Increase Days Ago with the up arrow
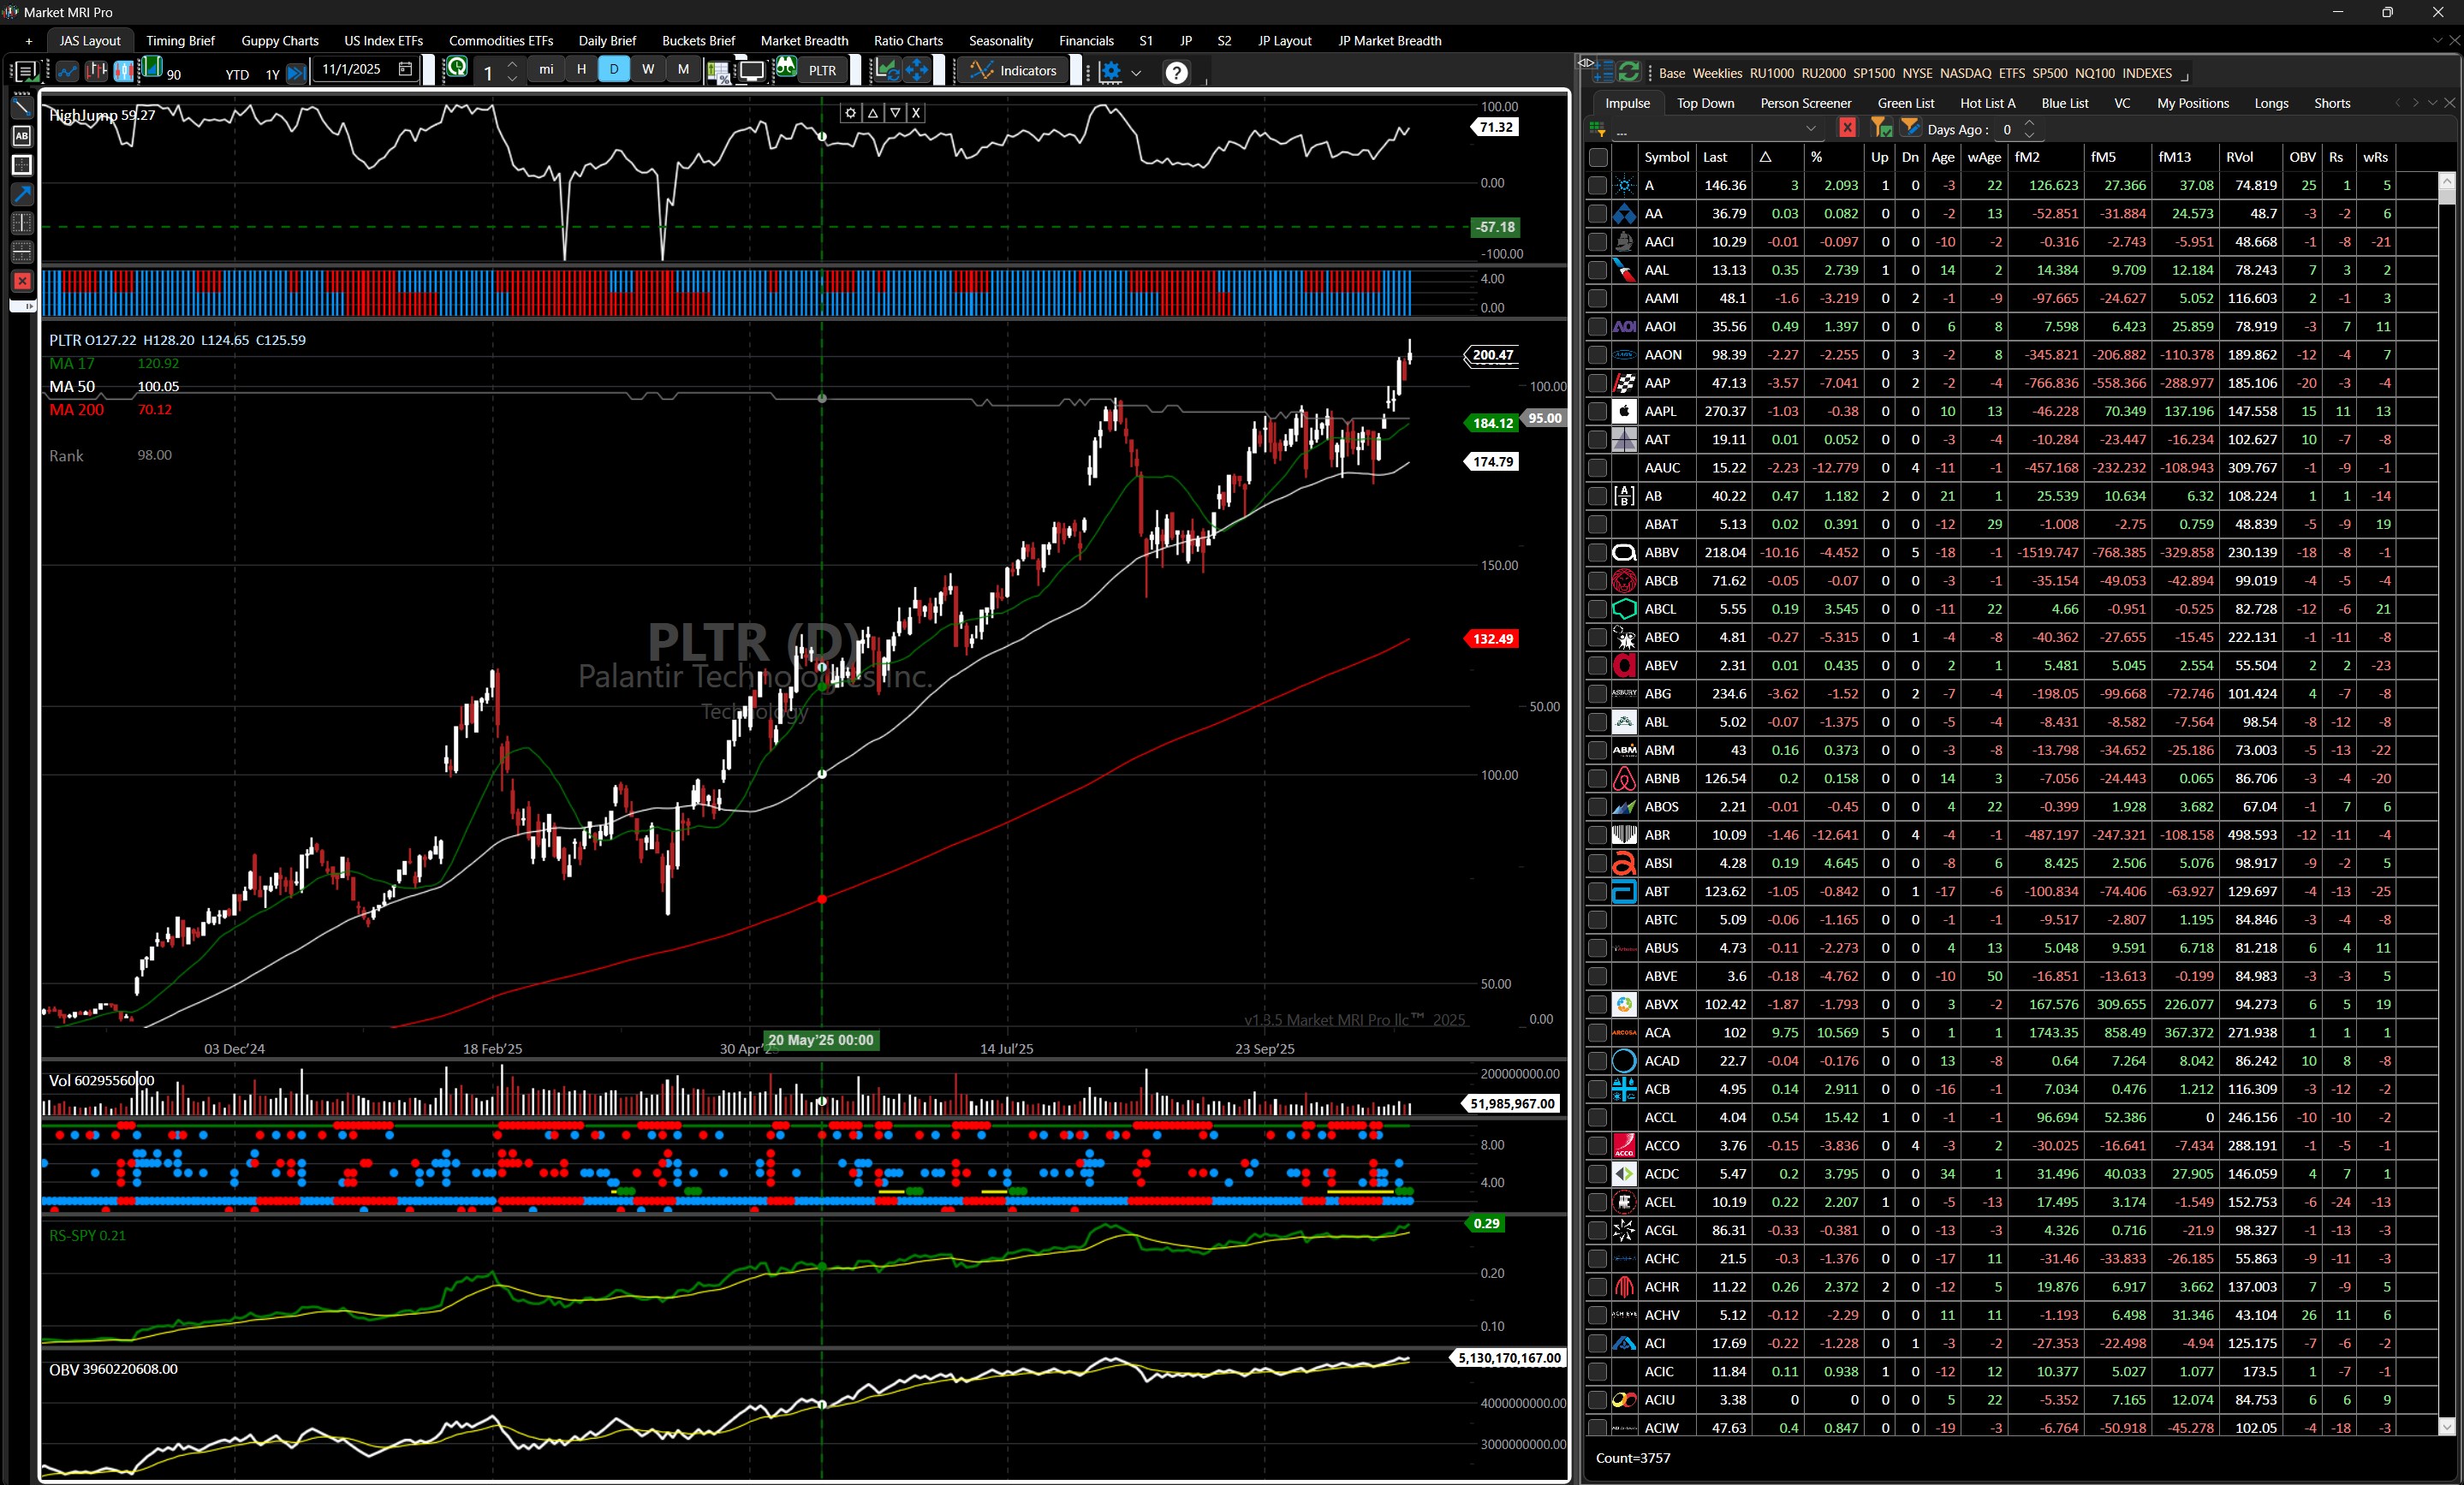 pyautogui.click(x=2031, y=123)
